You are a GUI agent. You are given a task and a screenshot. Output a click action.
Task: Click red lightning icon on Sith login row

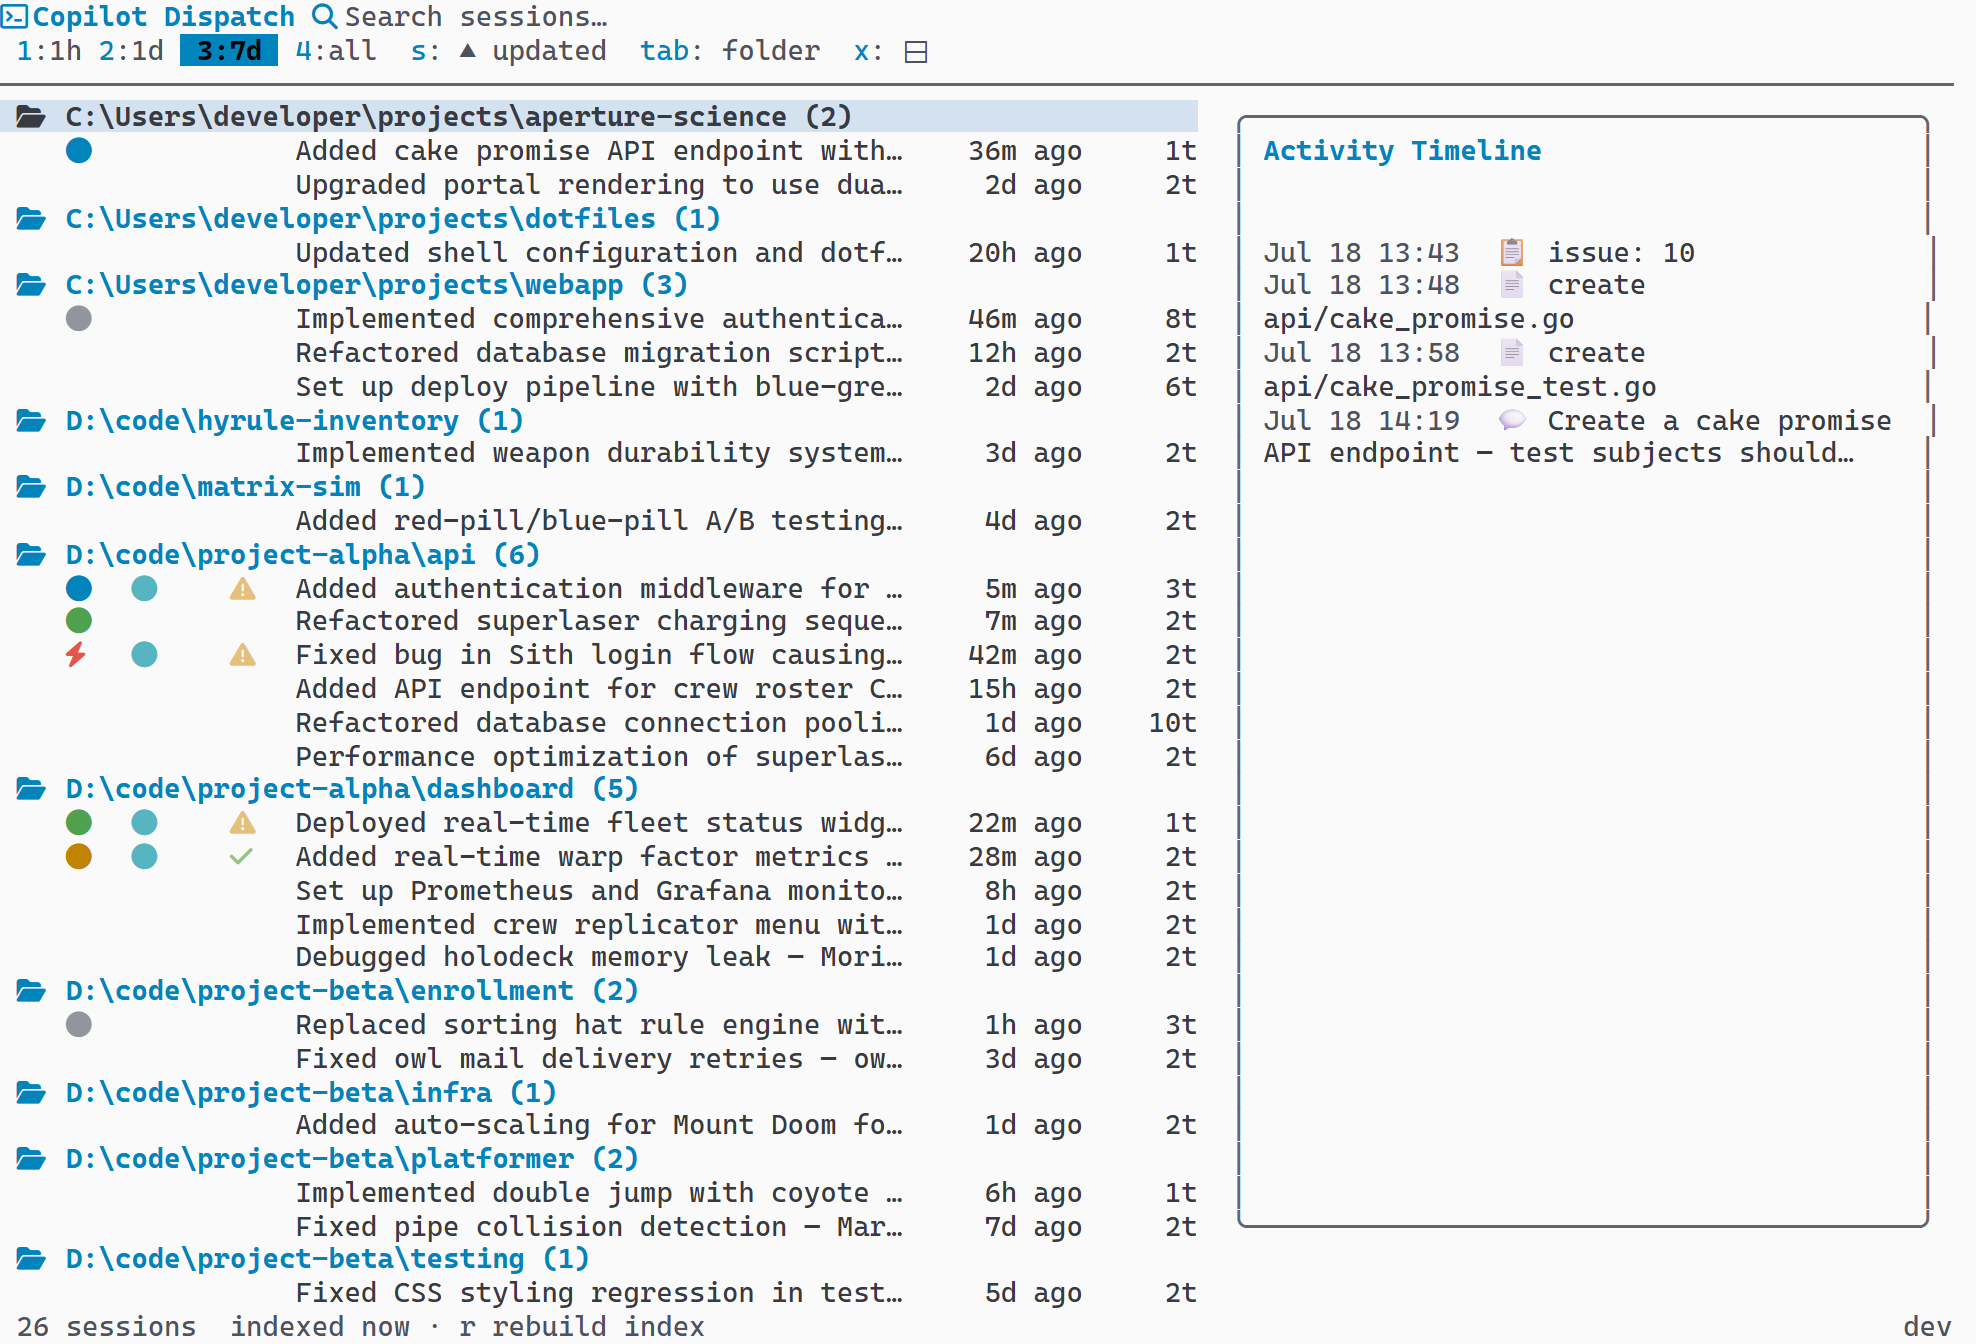click(x=76, y=655)
